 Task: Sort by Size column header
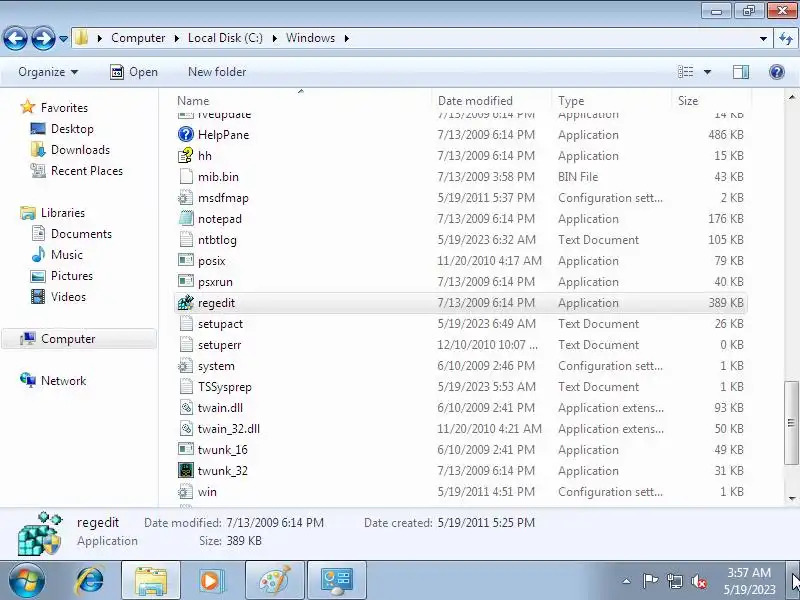tap(711, 101)
